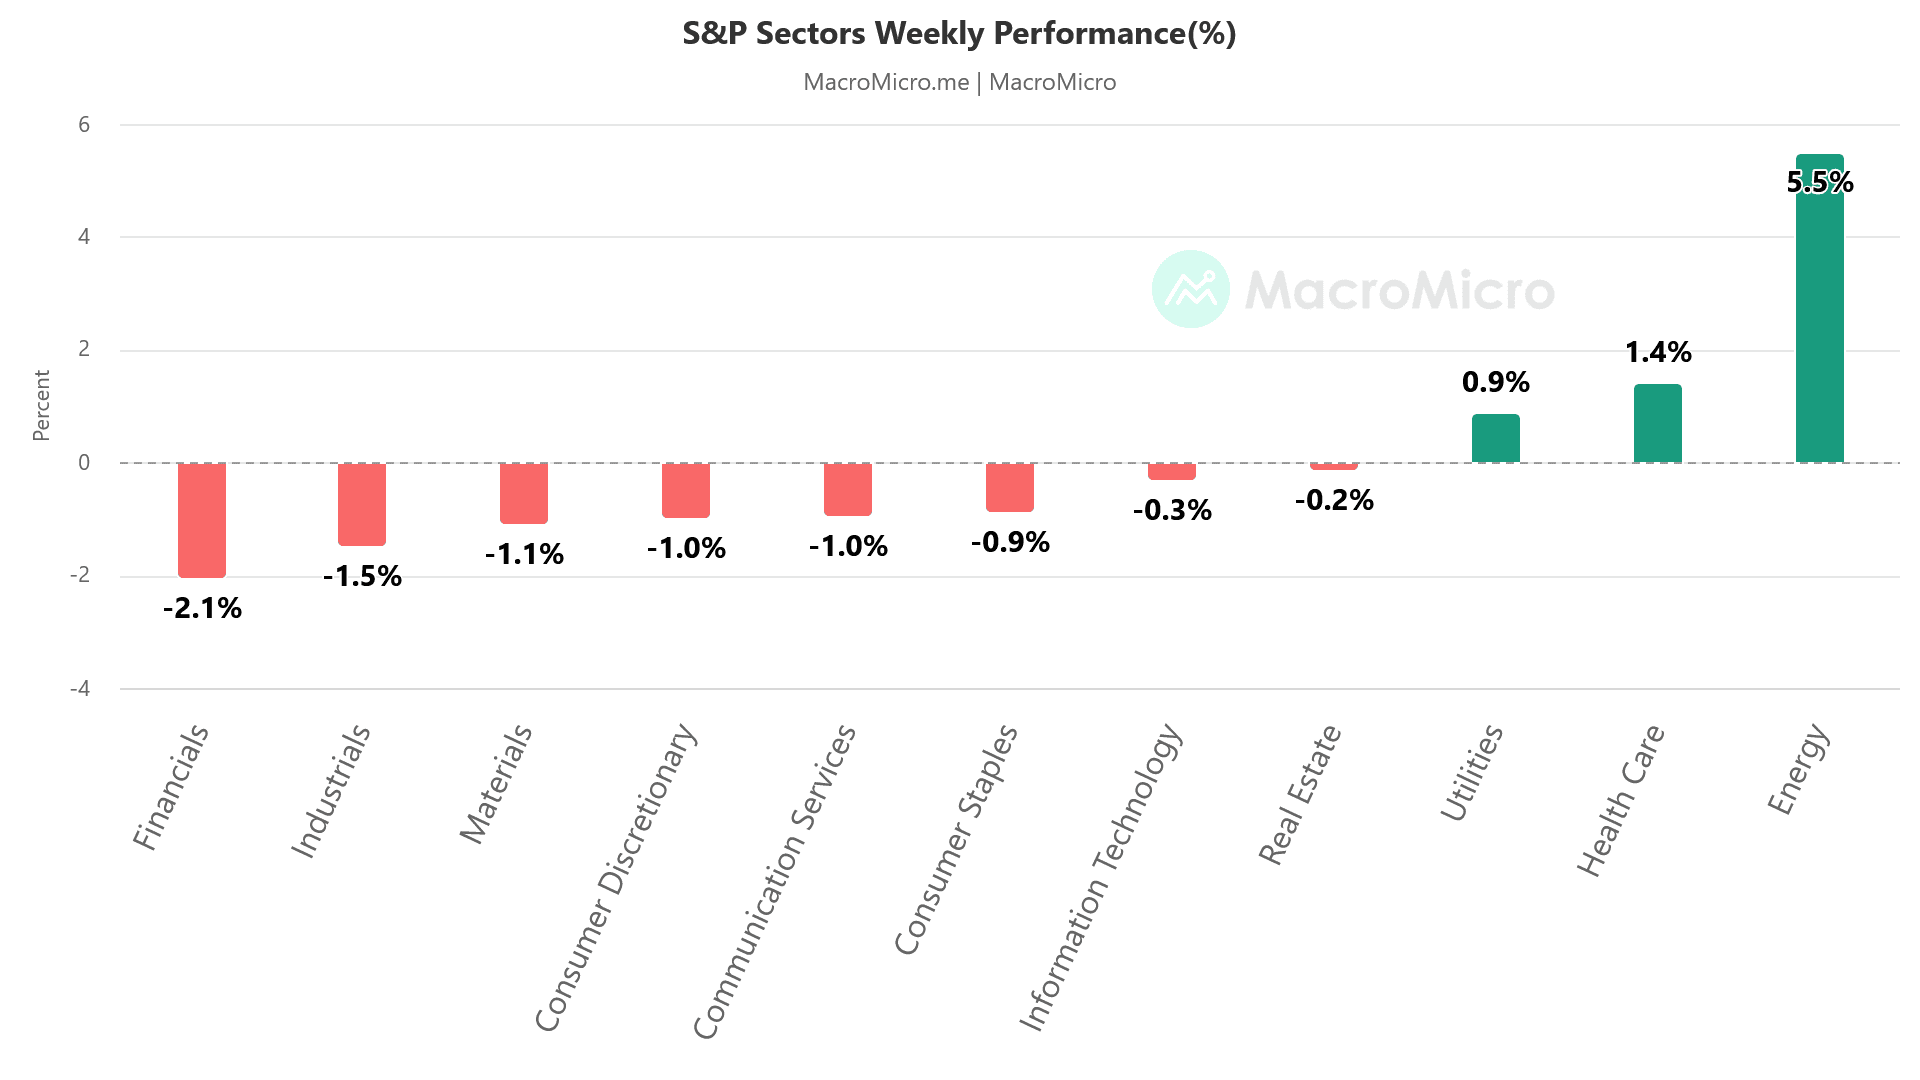Click the 5.5% Energy data label
The height and width of the screenshot is (1080, 1920).
click(1820, 182)
